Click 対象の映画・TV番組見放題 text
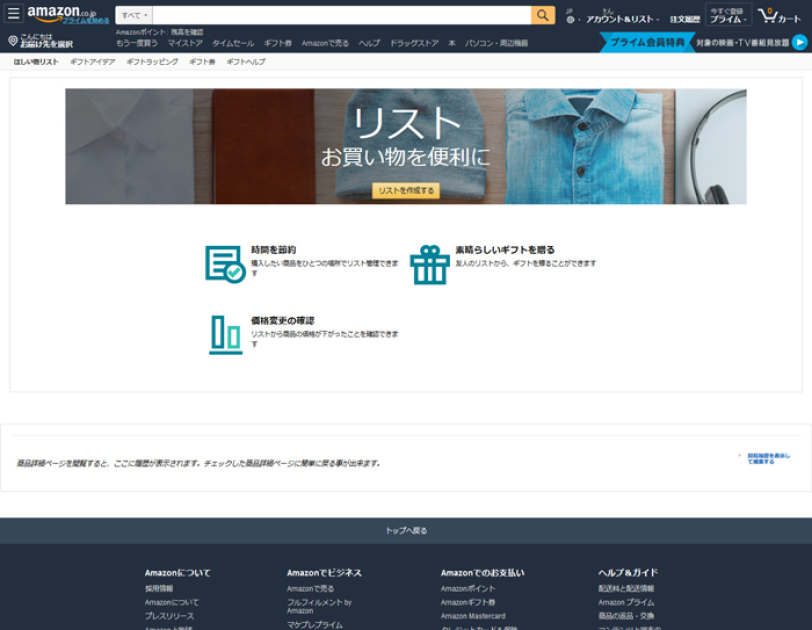Screen dimensions: 812x630 [x=743, y=42]
